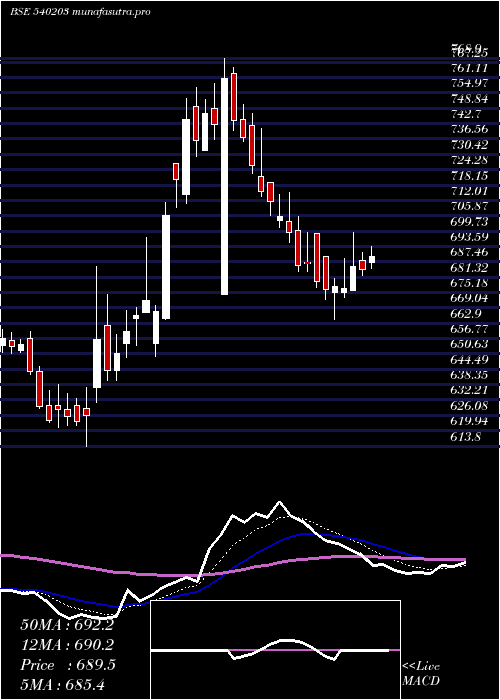Image resolution: width=500 pixels, height=700 pixels.
Task: Click the 5MA : 685.4 readout
Action: [x=62, y=684]
